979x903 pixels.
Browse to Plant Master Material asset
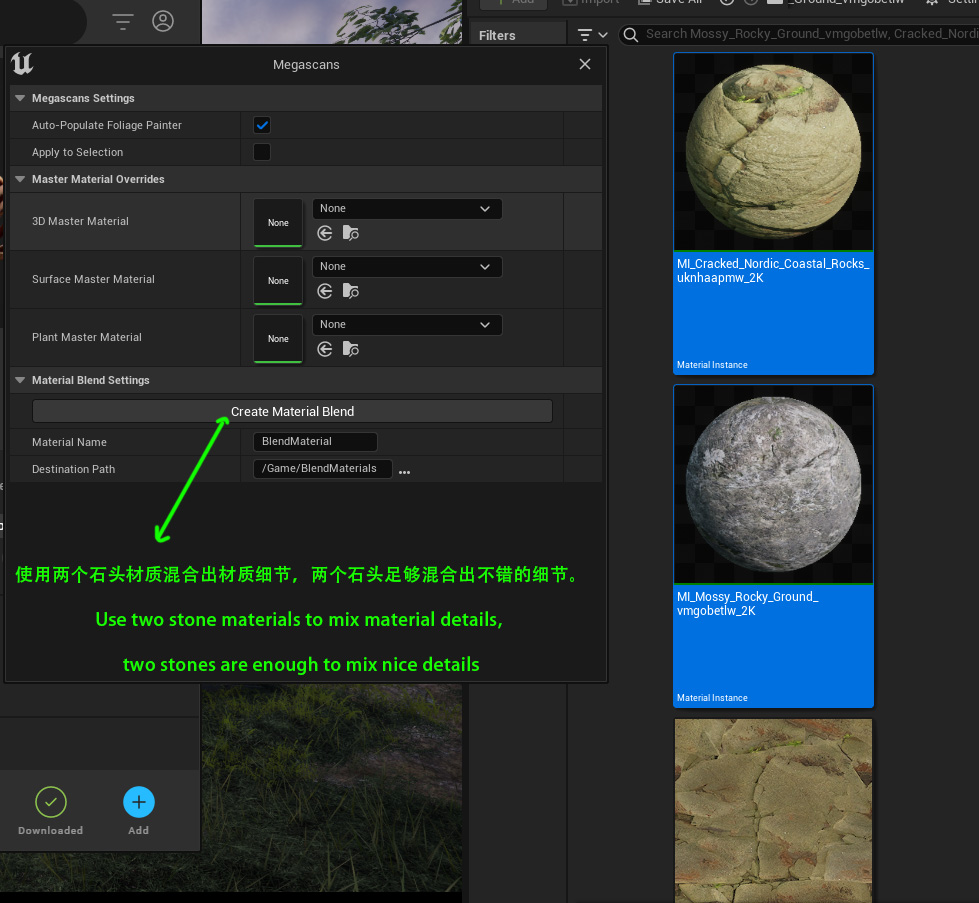coord(350,348)
